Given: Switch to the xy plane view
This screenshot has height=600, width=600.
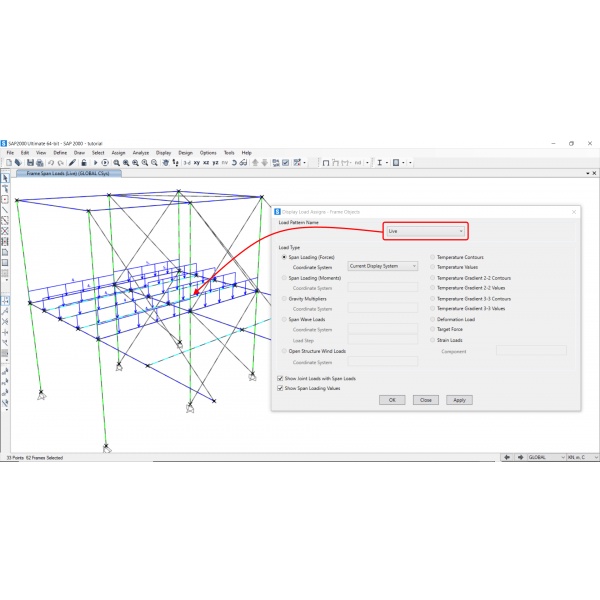Looking at the screenshot, I should pyautogui.click(x=194, y=162).
